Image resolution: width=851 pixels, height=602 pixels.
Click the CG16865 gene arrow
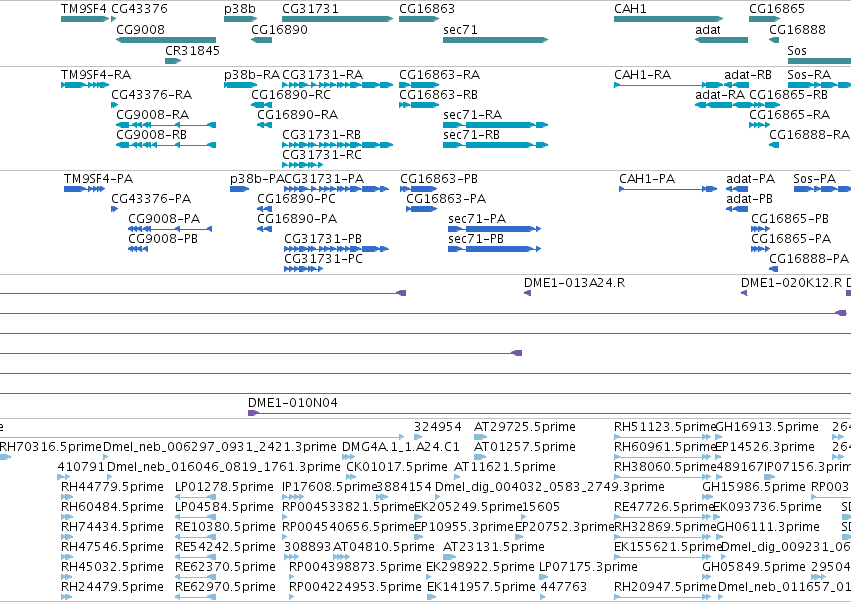click(x=765, y=19)
